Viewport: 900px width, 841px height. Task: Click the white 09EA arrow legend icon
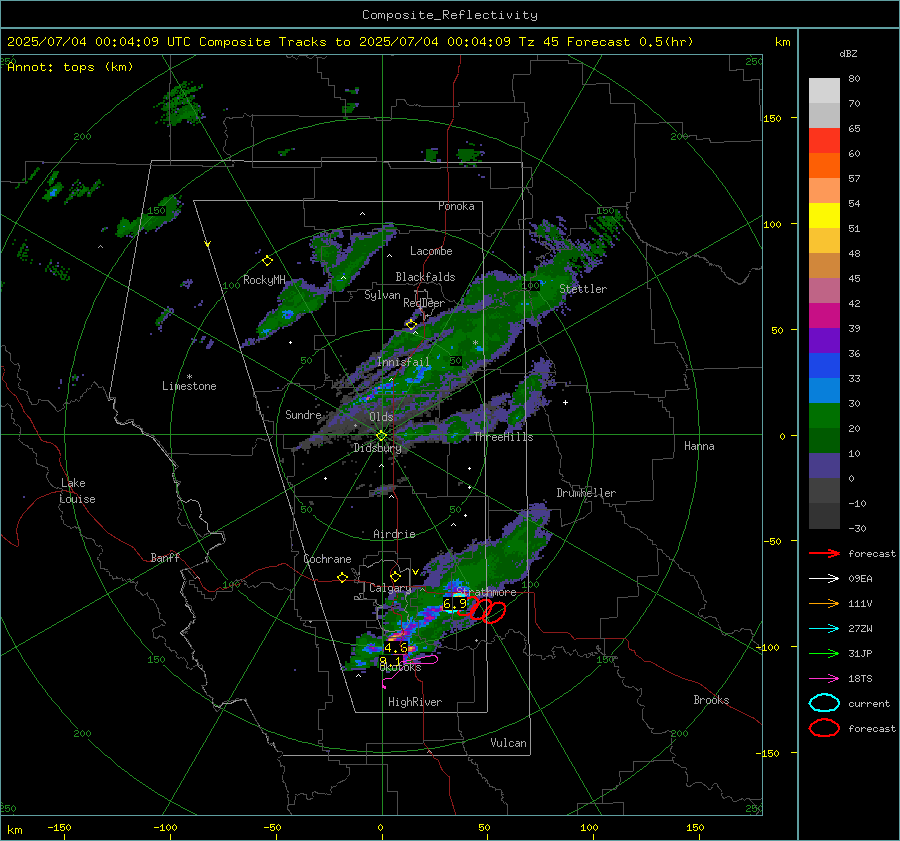click(x=824, y=579)
